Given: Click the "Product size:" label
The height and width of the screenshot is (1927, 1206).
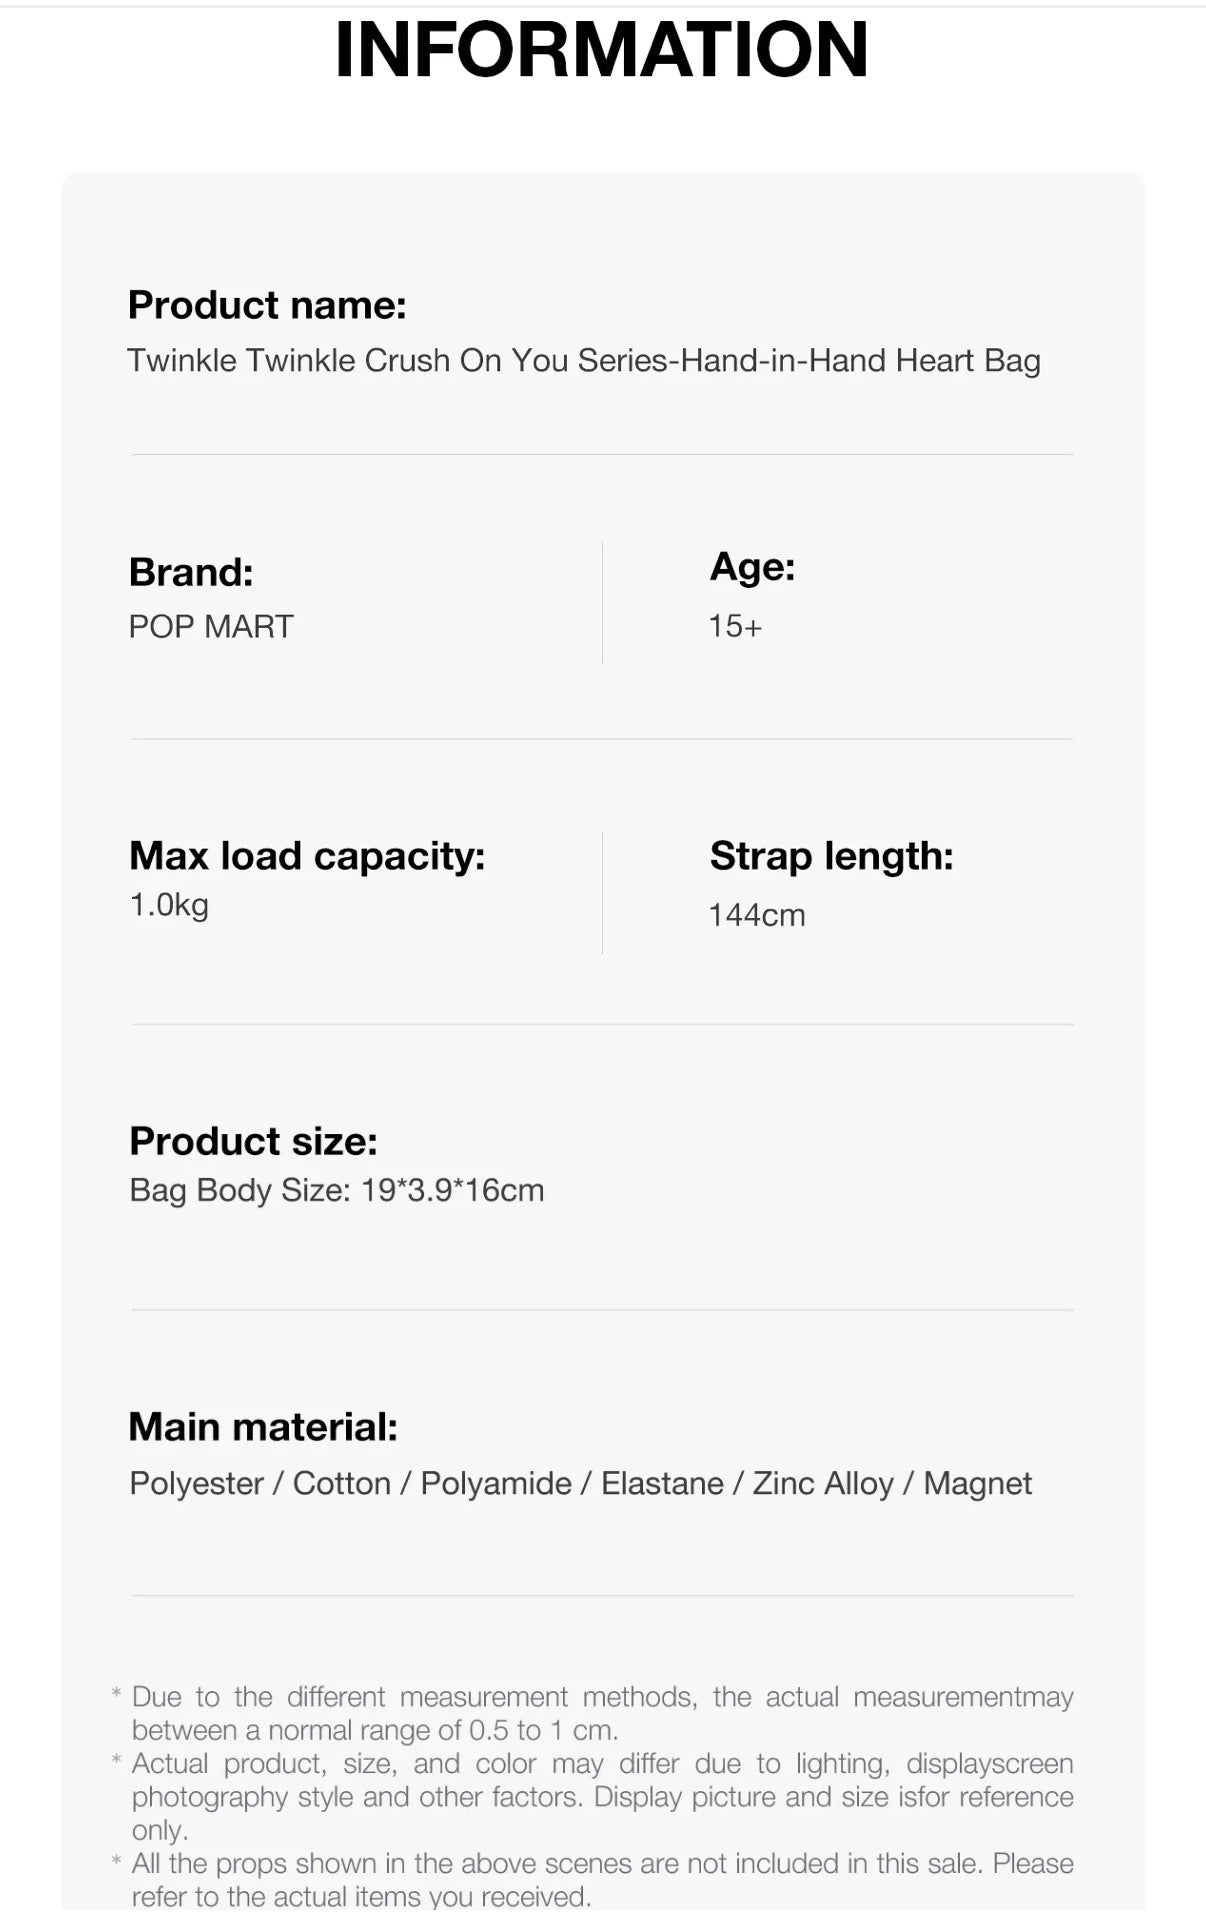Looking at the screenshot, I should point(253,1141).
